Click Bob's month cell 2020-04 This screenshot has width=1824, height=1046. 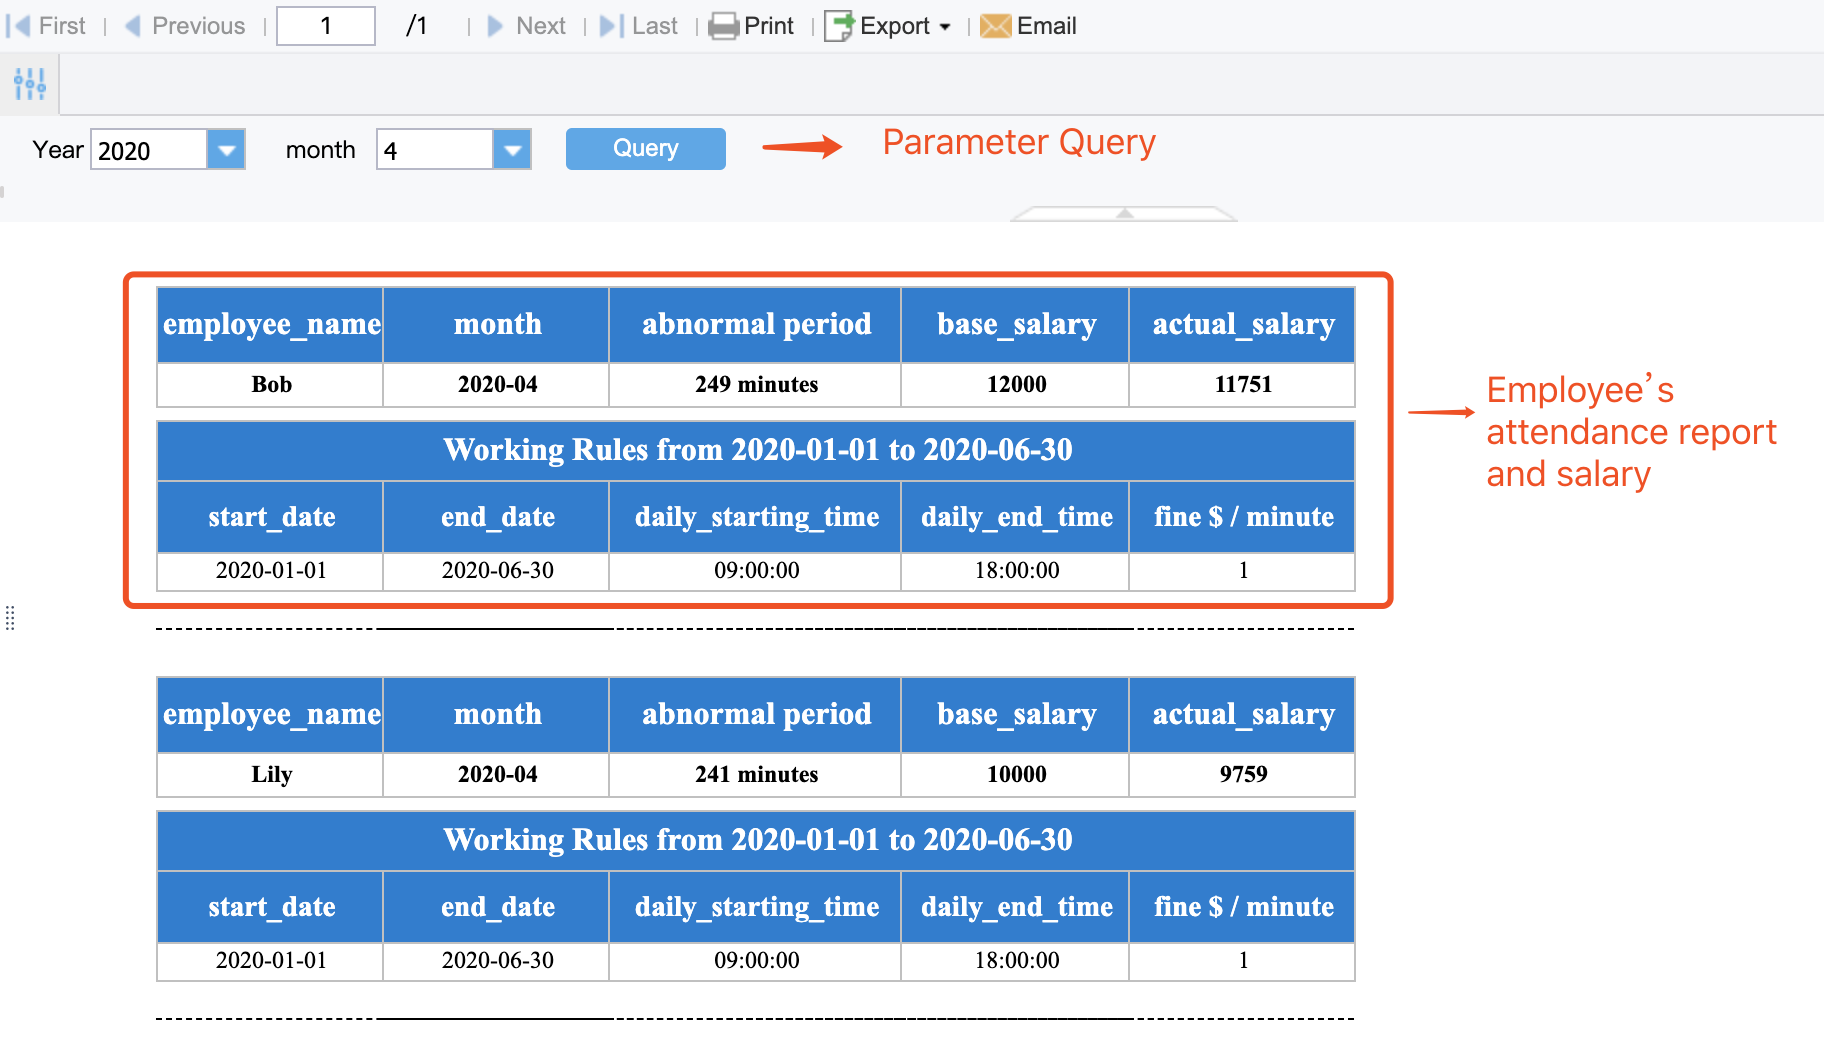point(497,384)
